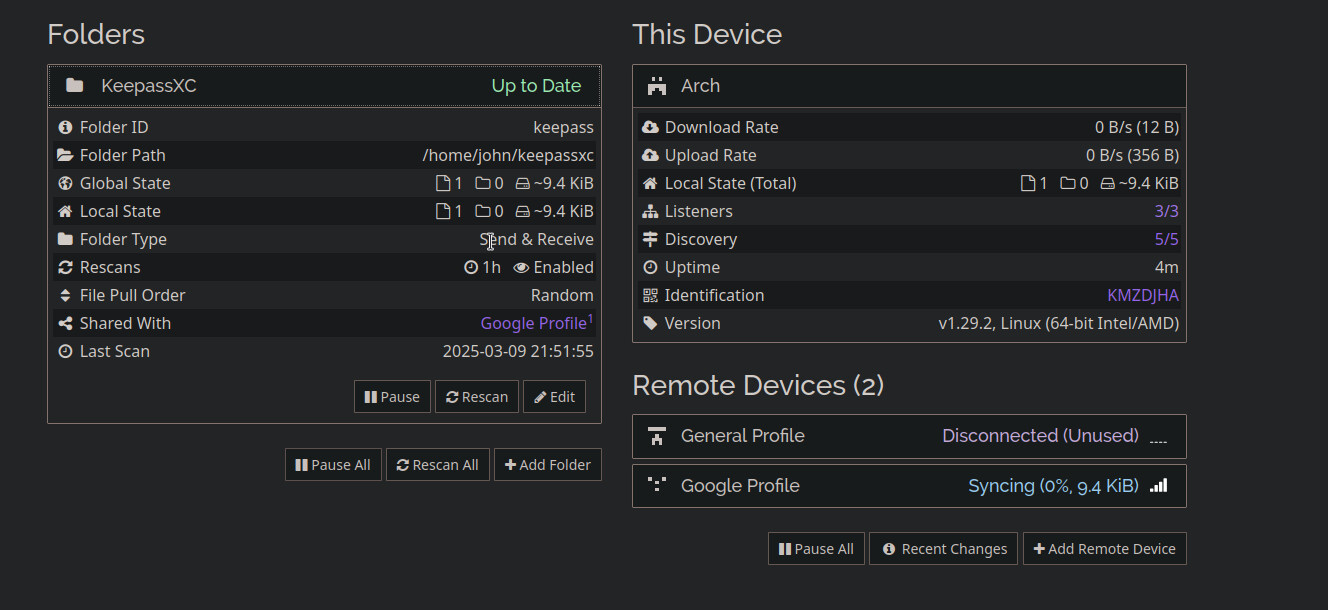Rescan the KeepassXC folder
Image resolution: width=1328 pixels, height=610 pixels.
[x=477, y=397]
